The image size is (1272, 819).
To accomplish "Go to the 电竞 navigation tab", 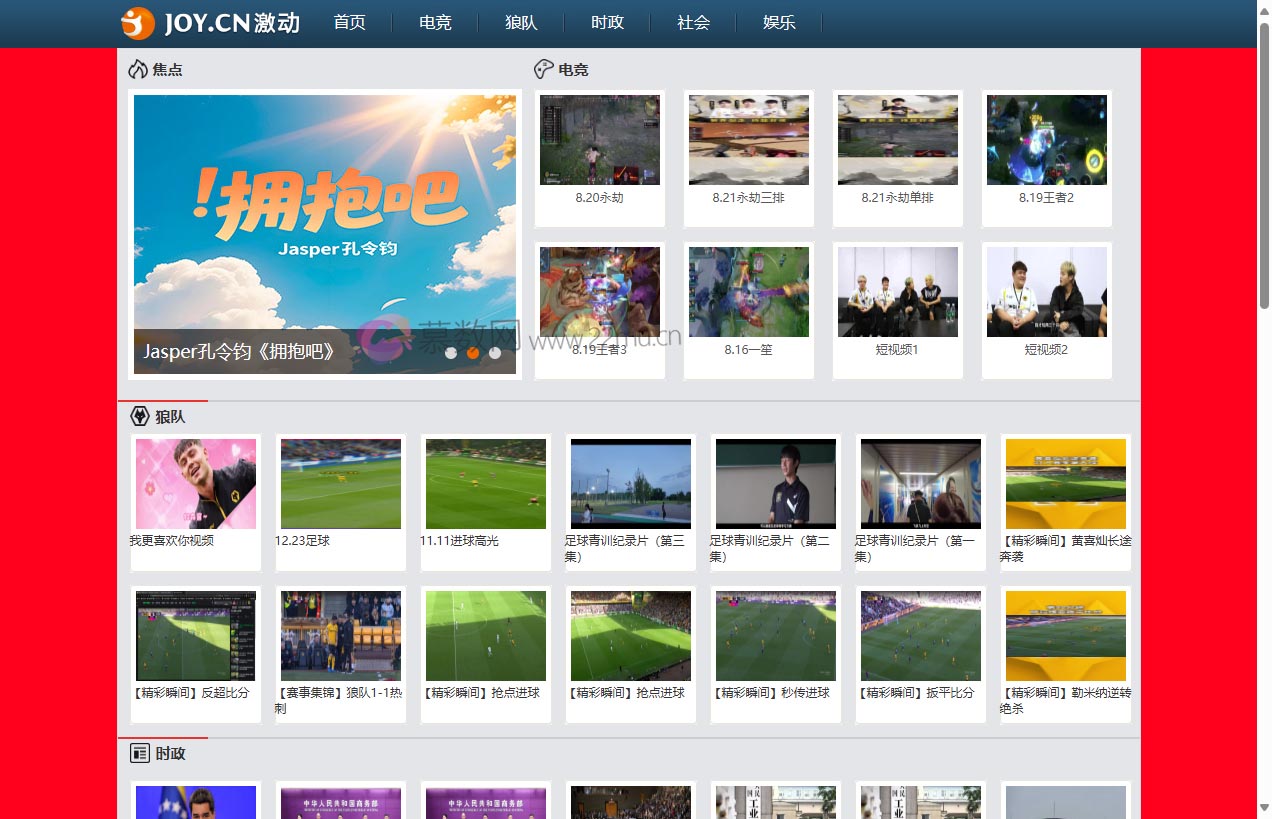I will click(435, 23).
